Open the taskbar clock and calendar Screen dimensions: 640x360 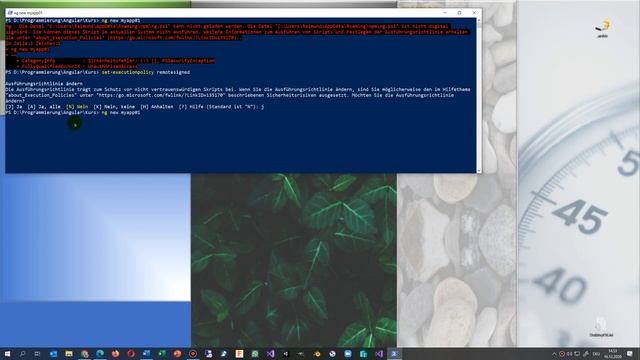613,353
